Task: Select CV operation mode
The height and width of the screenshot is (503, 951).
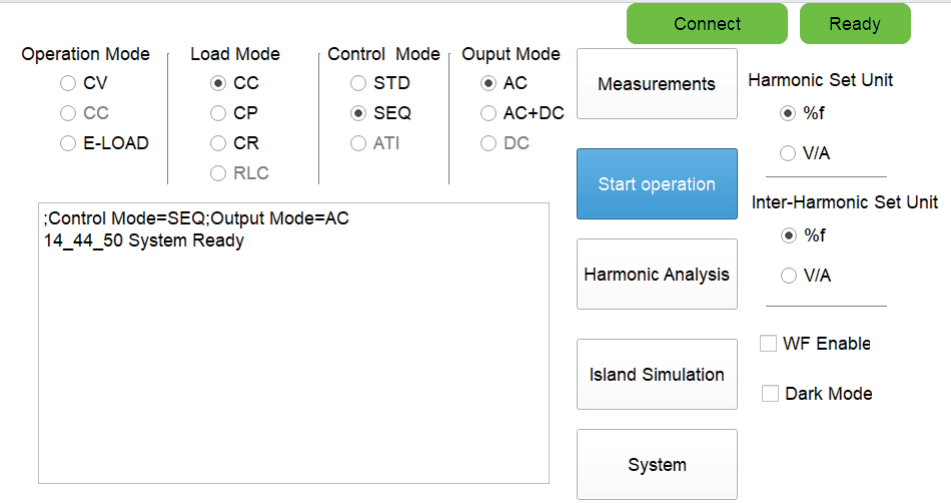Action: click(68, 84)
